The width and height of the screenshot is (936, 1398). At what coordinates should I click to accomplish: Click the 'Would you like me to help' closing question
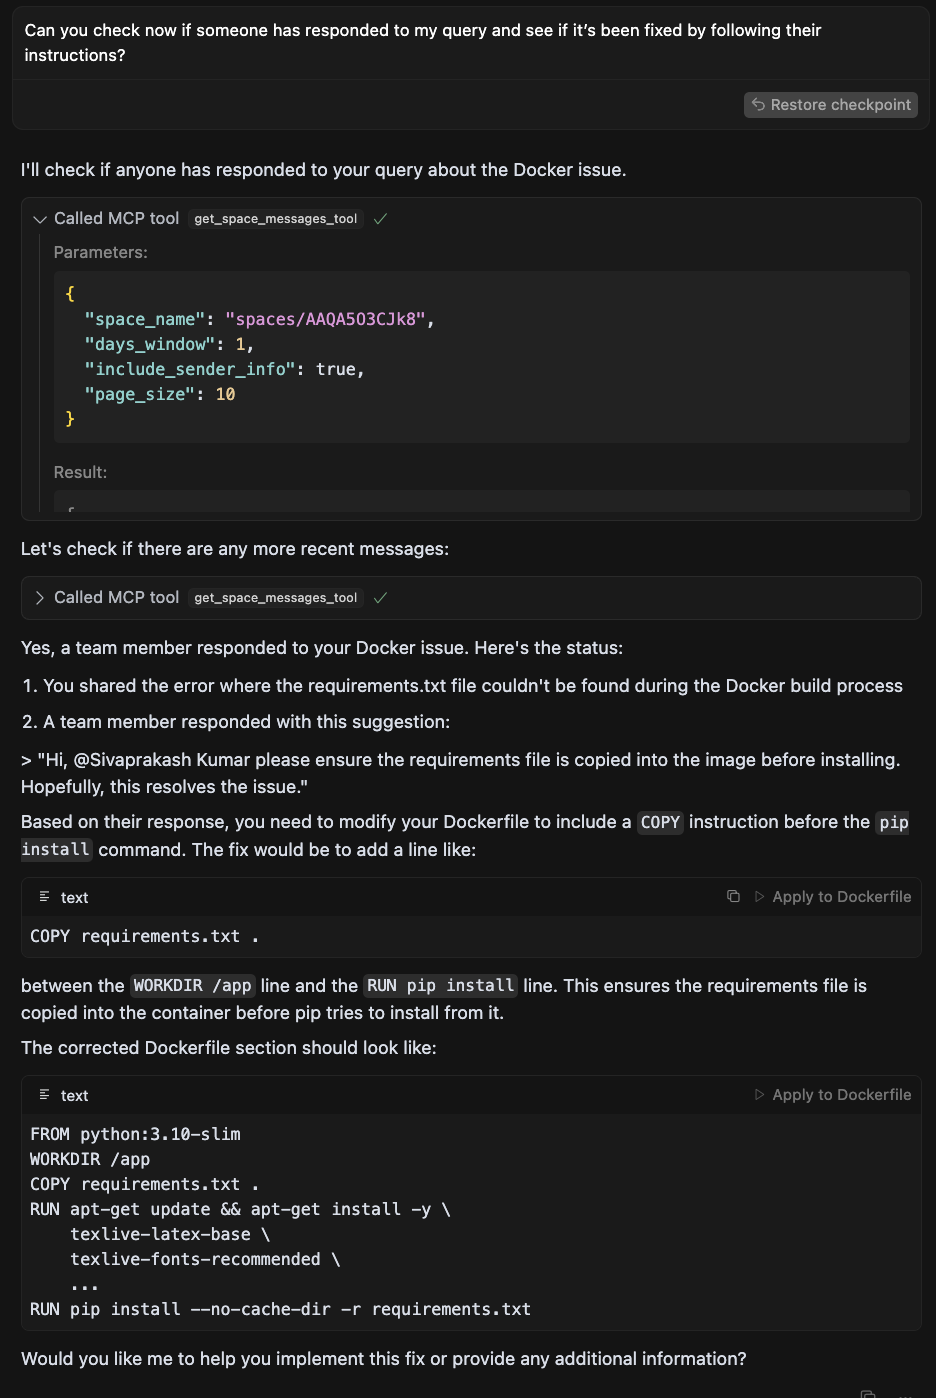click(384, 1359)
